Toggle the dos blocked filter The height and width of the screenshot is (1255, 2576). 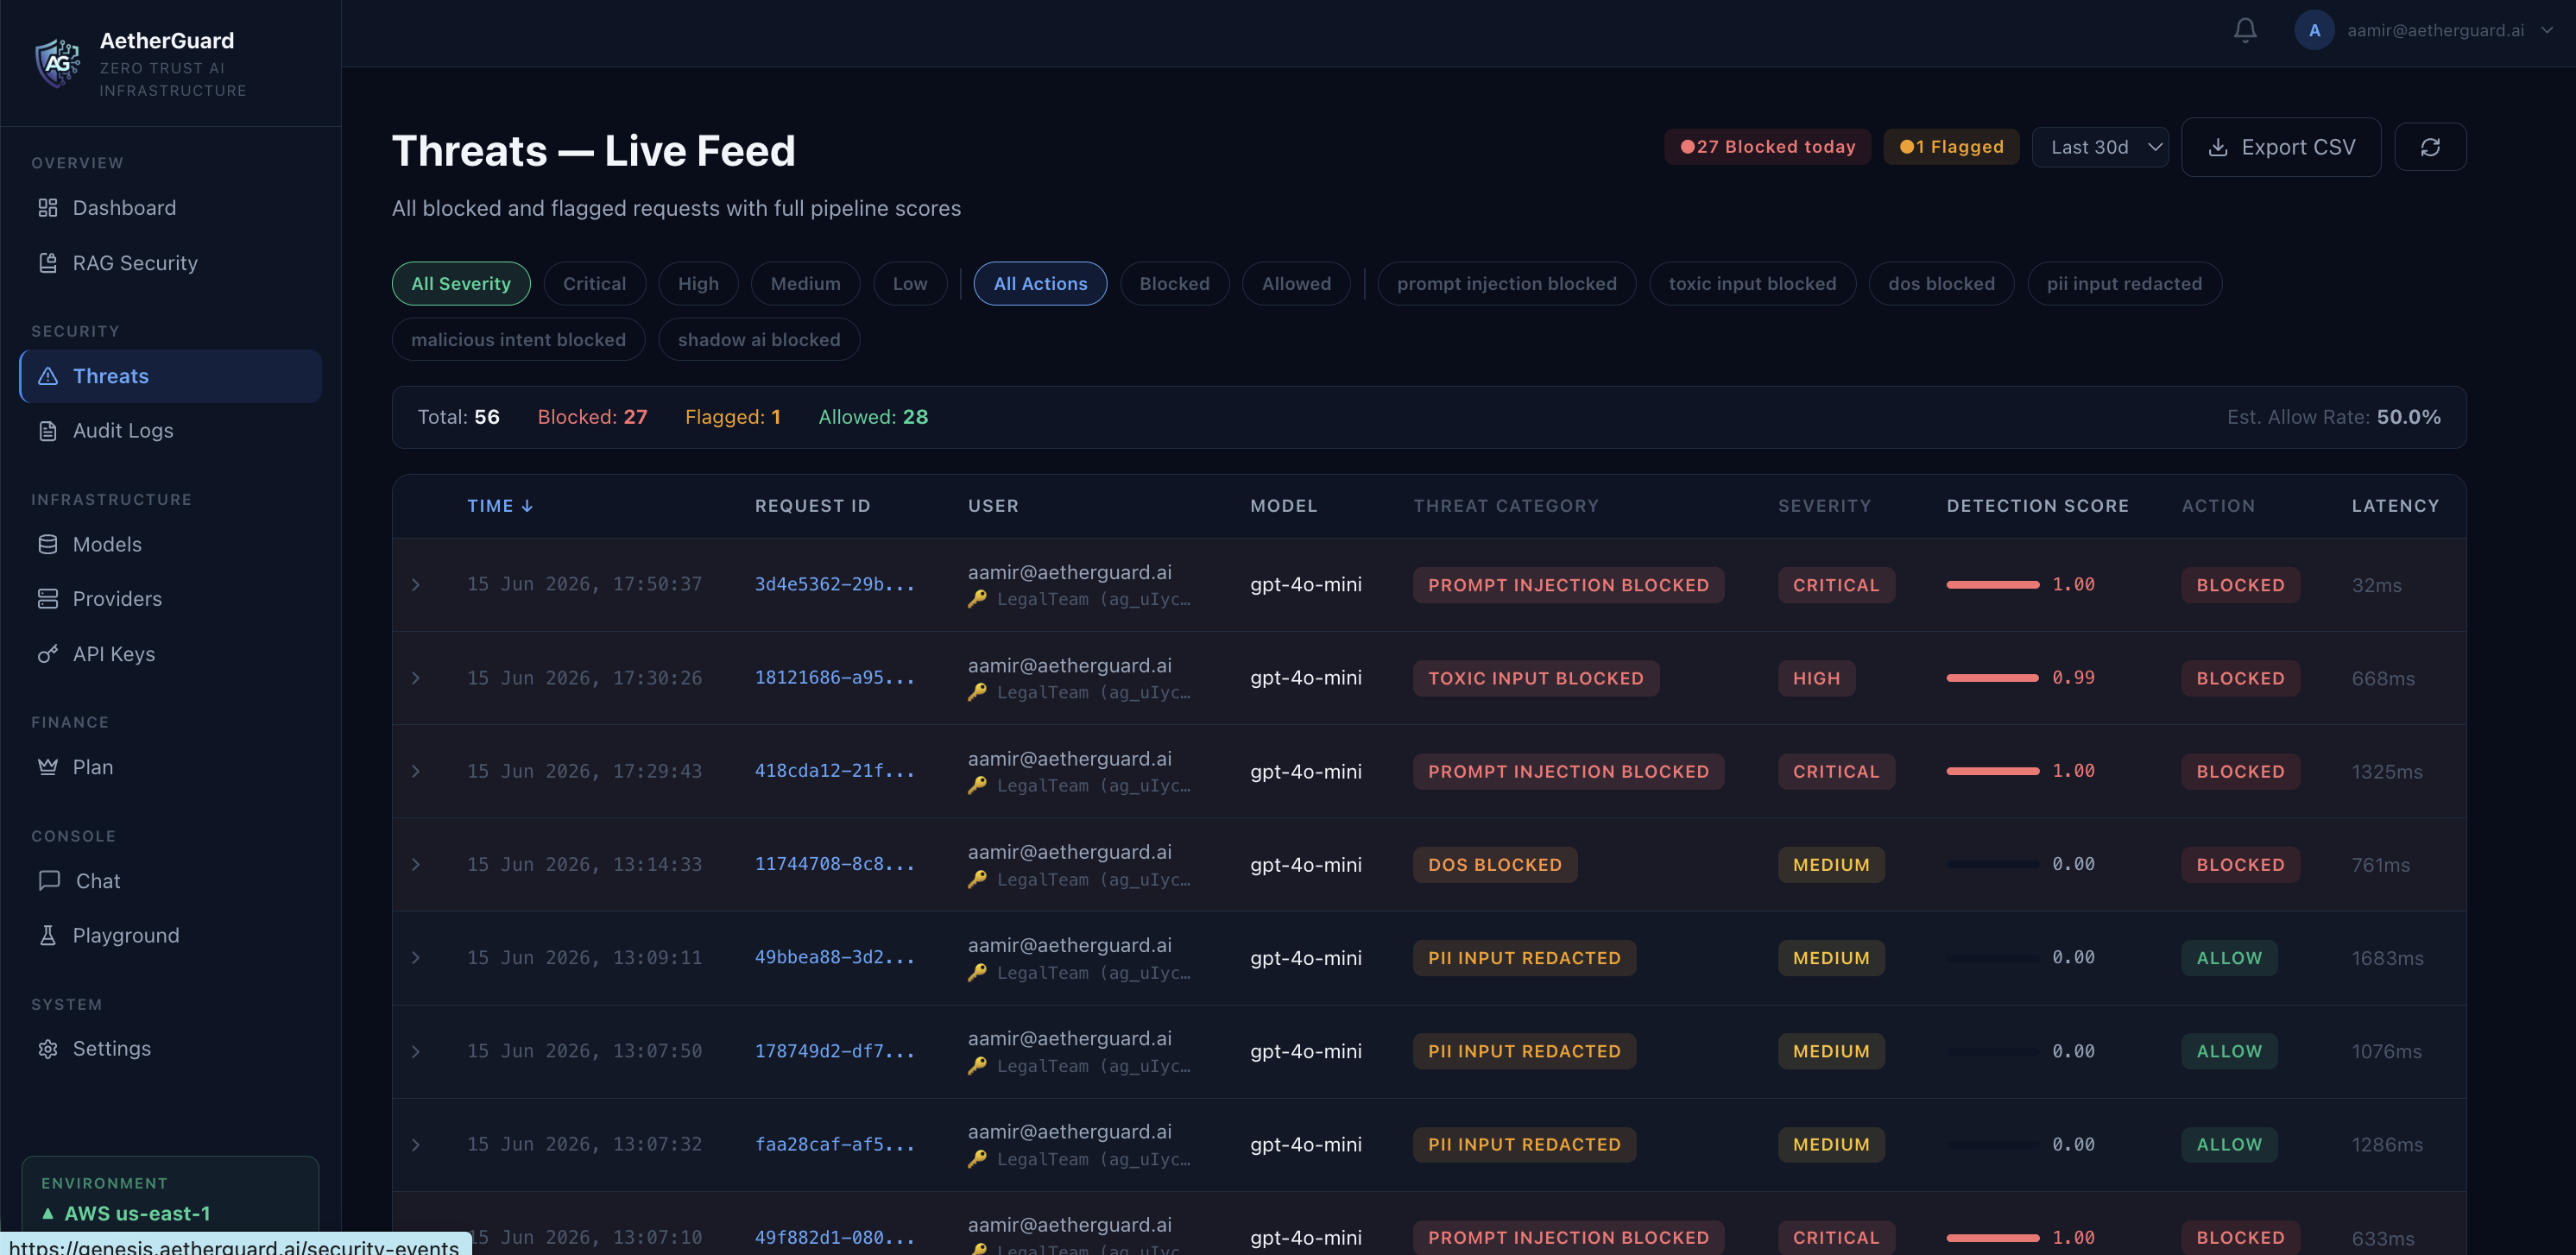pos(1941,284)
